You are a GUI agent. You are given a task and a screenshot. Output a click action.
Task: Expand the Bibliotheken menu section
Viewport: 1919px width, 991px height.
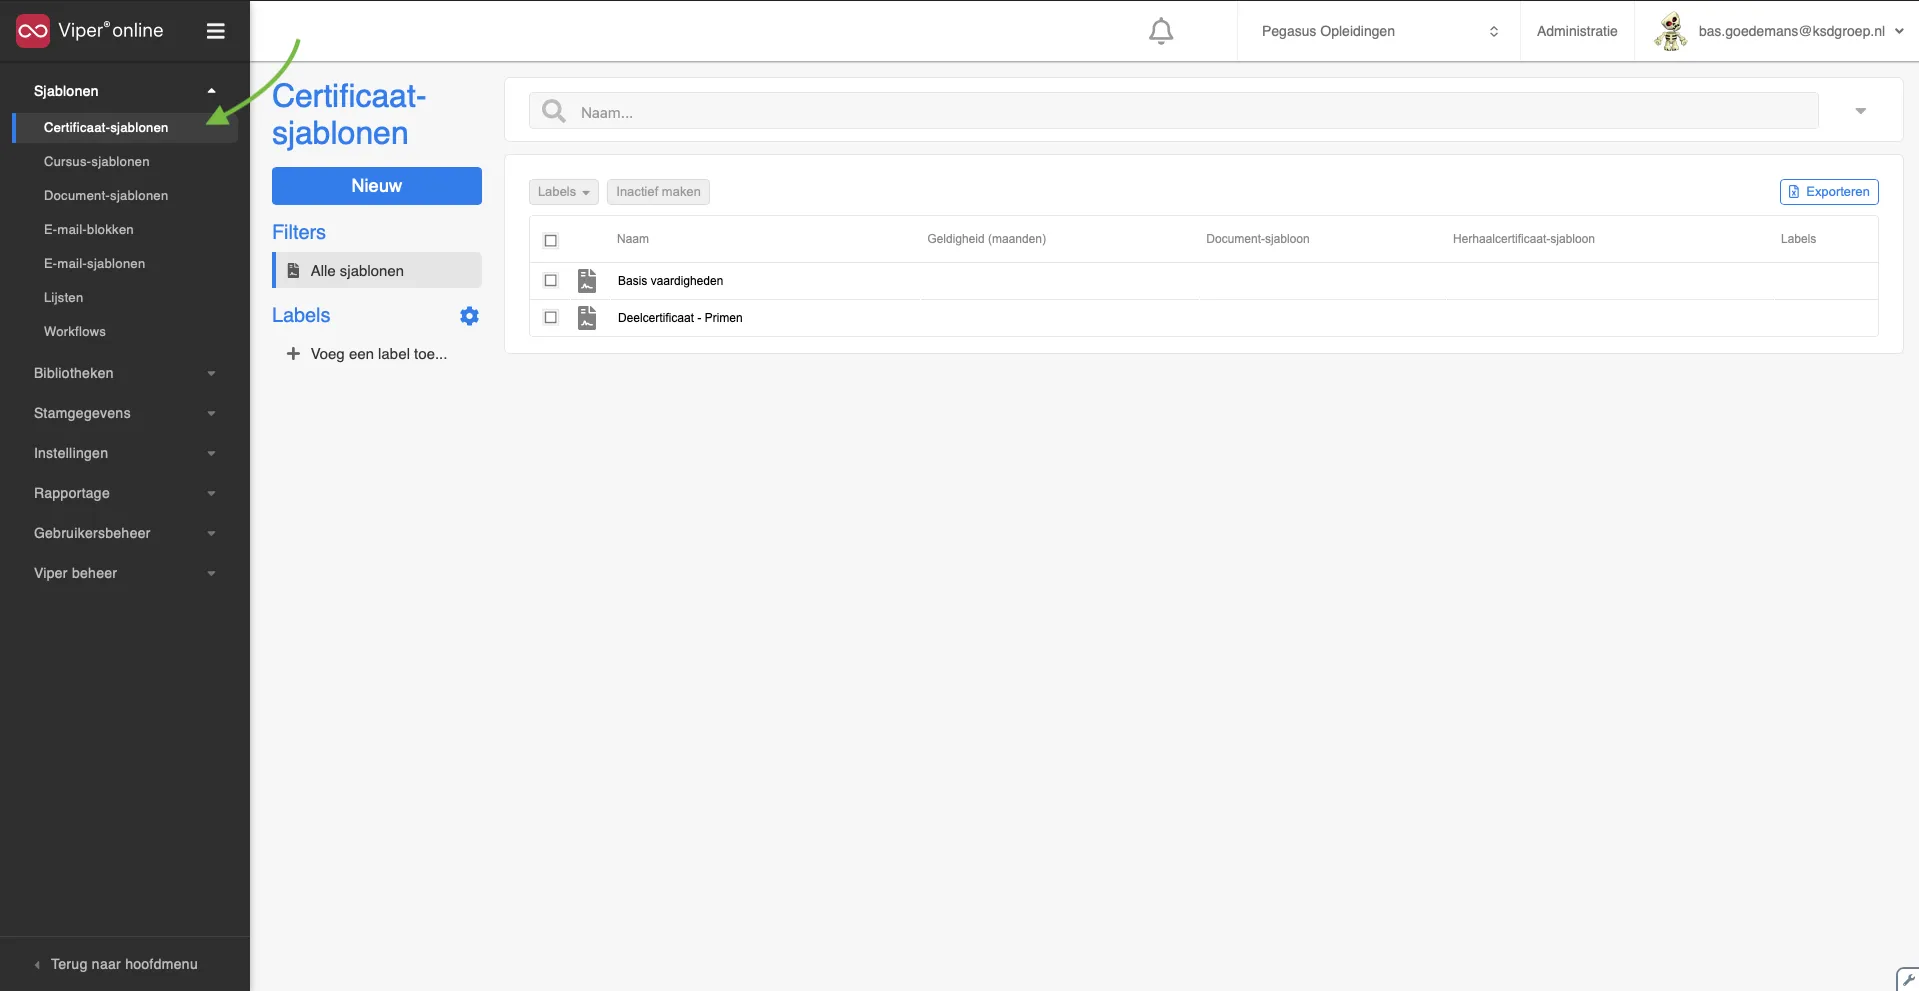(x=124, y=373)
